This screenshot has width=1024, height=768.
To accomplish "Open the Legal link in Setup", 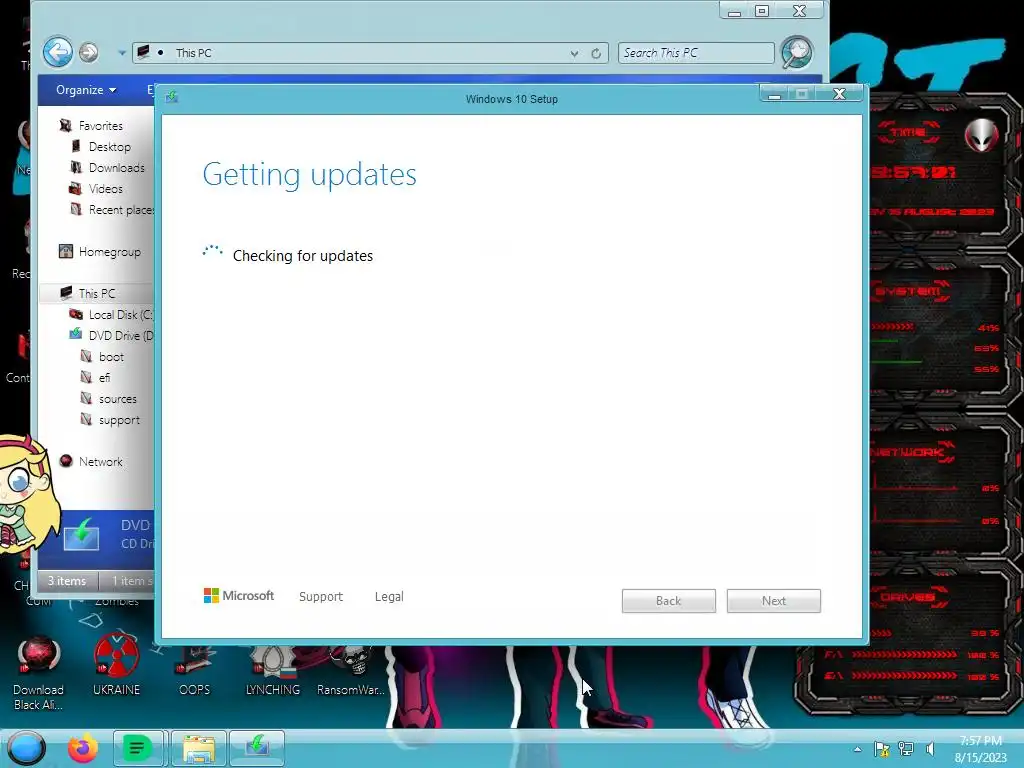I will pyautogui.click(x=389, y=596).
